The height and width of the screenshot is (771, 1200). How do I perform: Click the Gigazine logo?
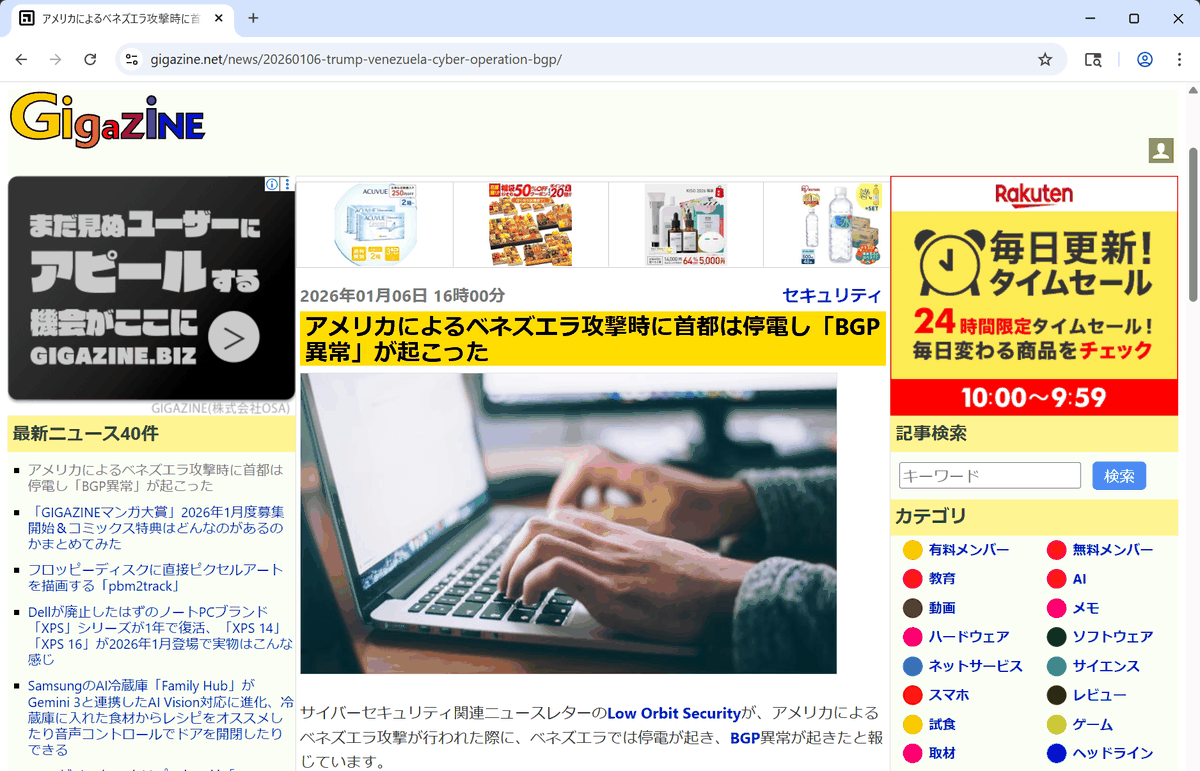(107, 121)
